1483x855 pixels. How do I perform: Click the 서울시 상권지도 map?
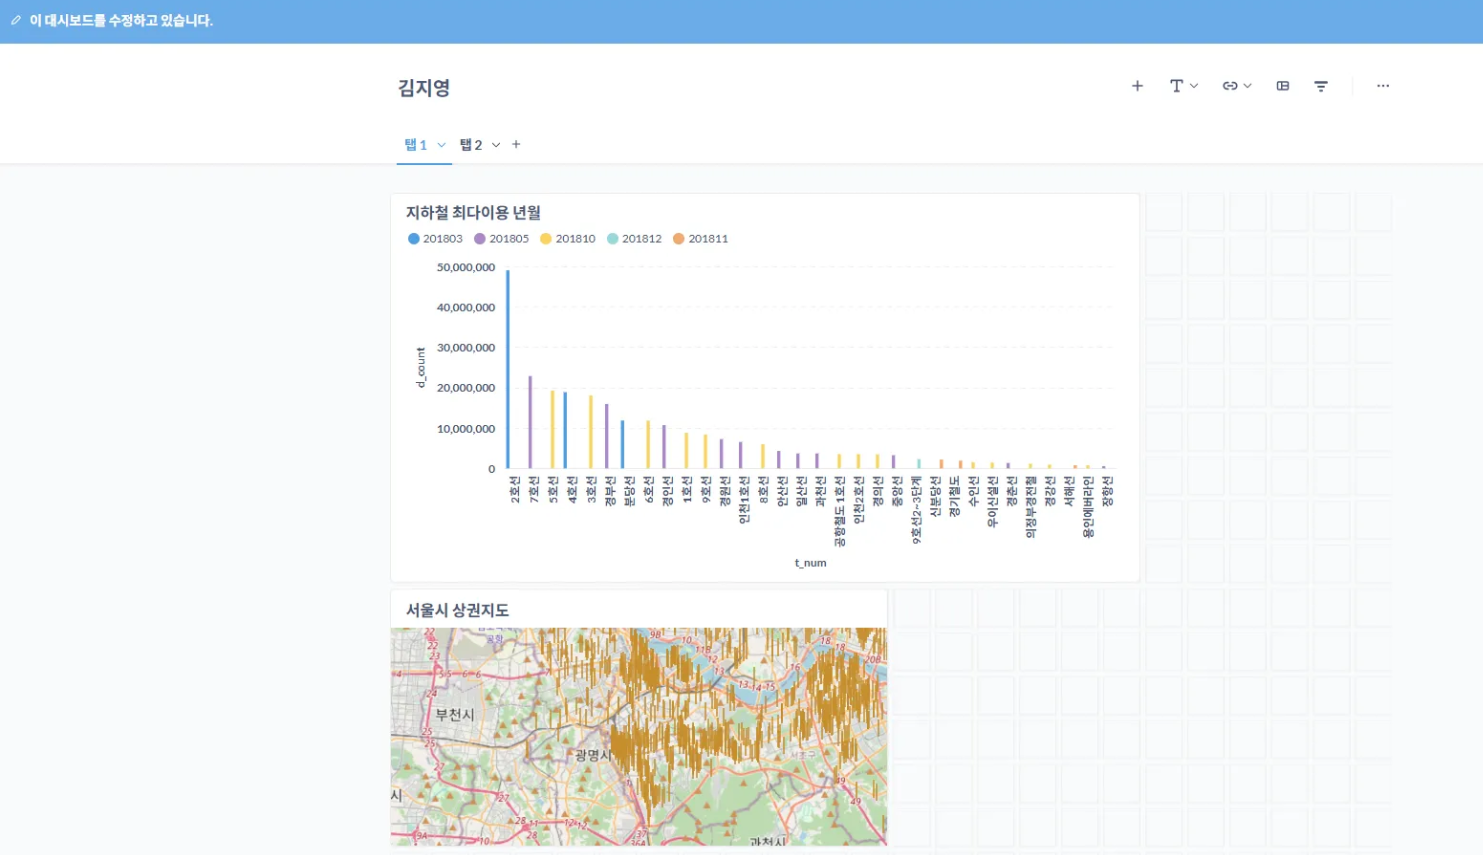[x=638, y=737]
